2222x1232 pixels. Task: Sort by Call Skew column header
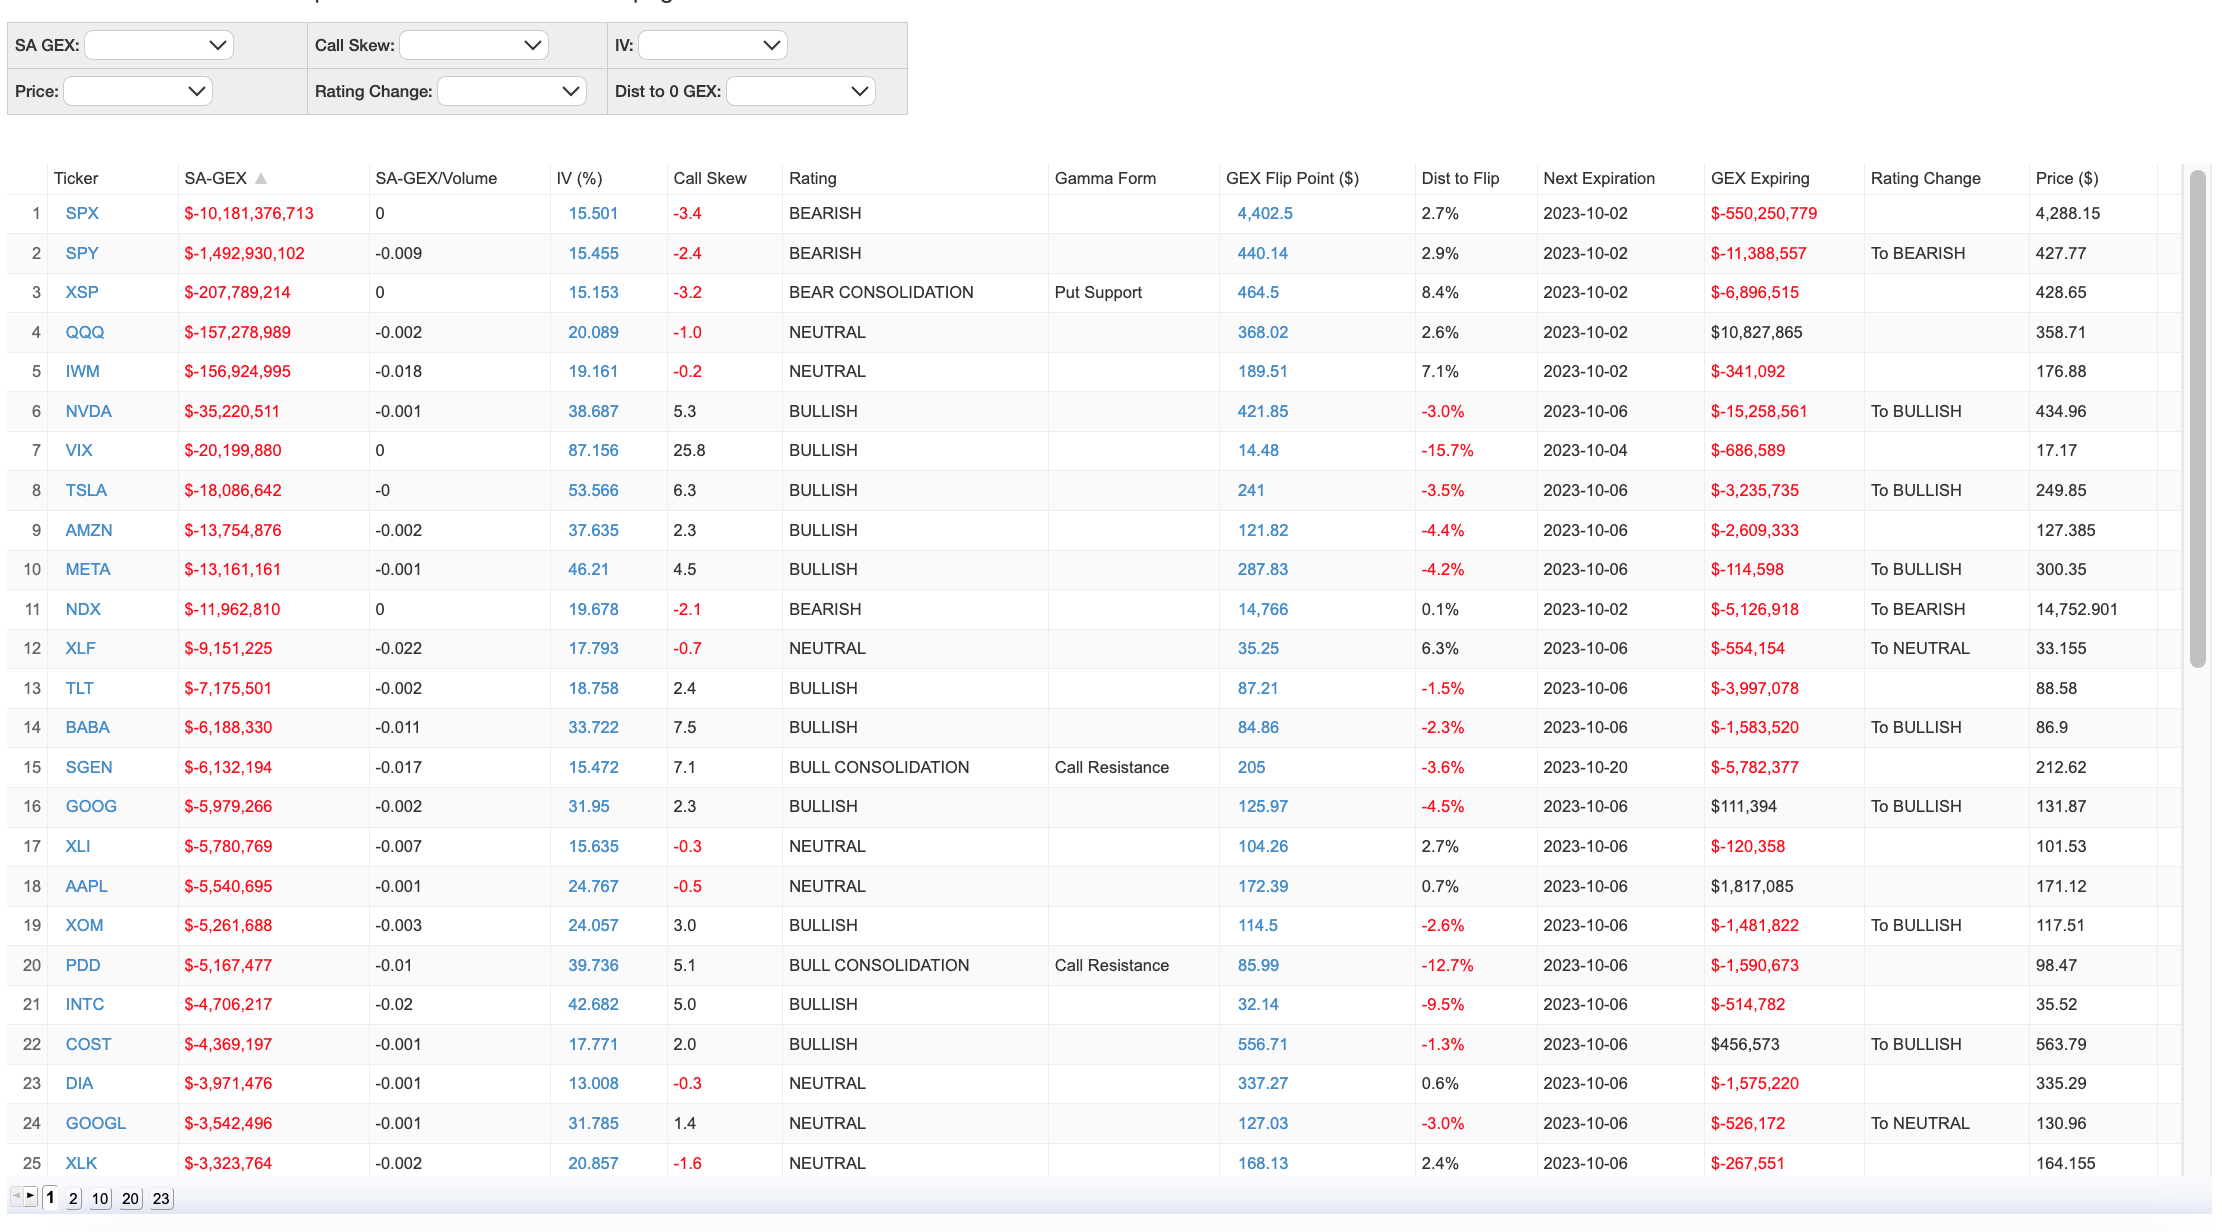click(x=710, y=178)
